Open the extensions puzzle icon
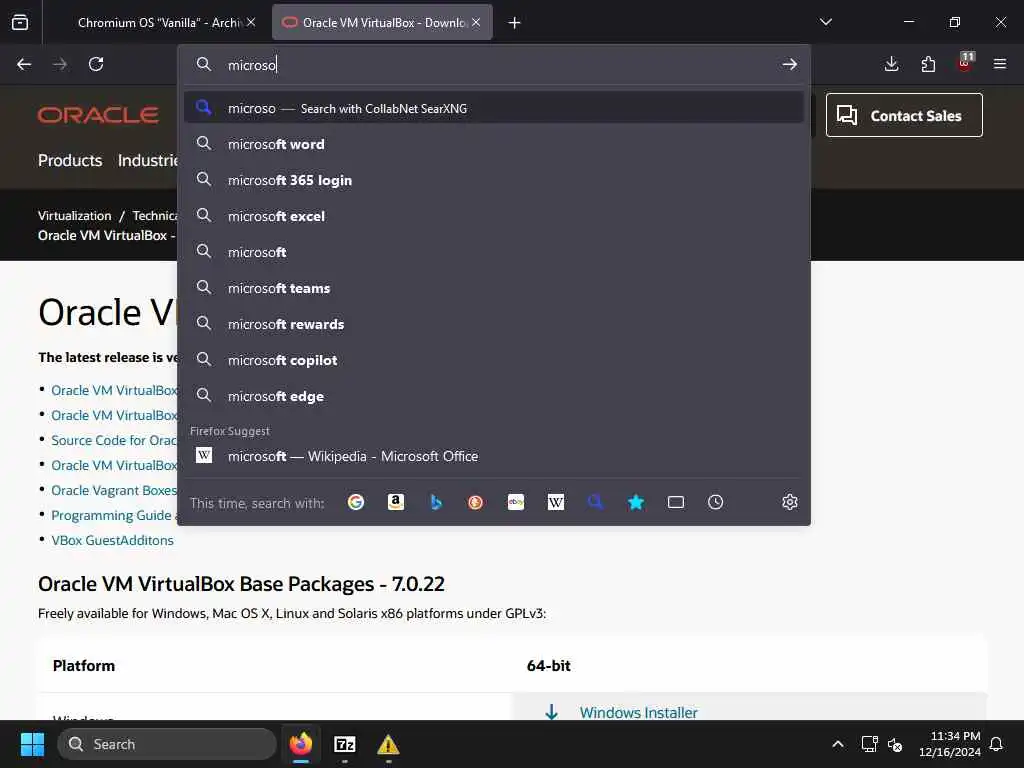 tap(928, 64)
